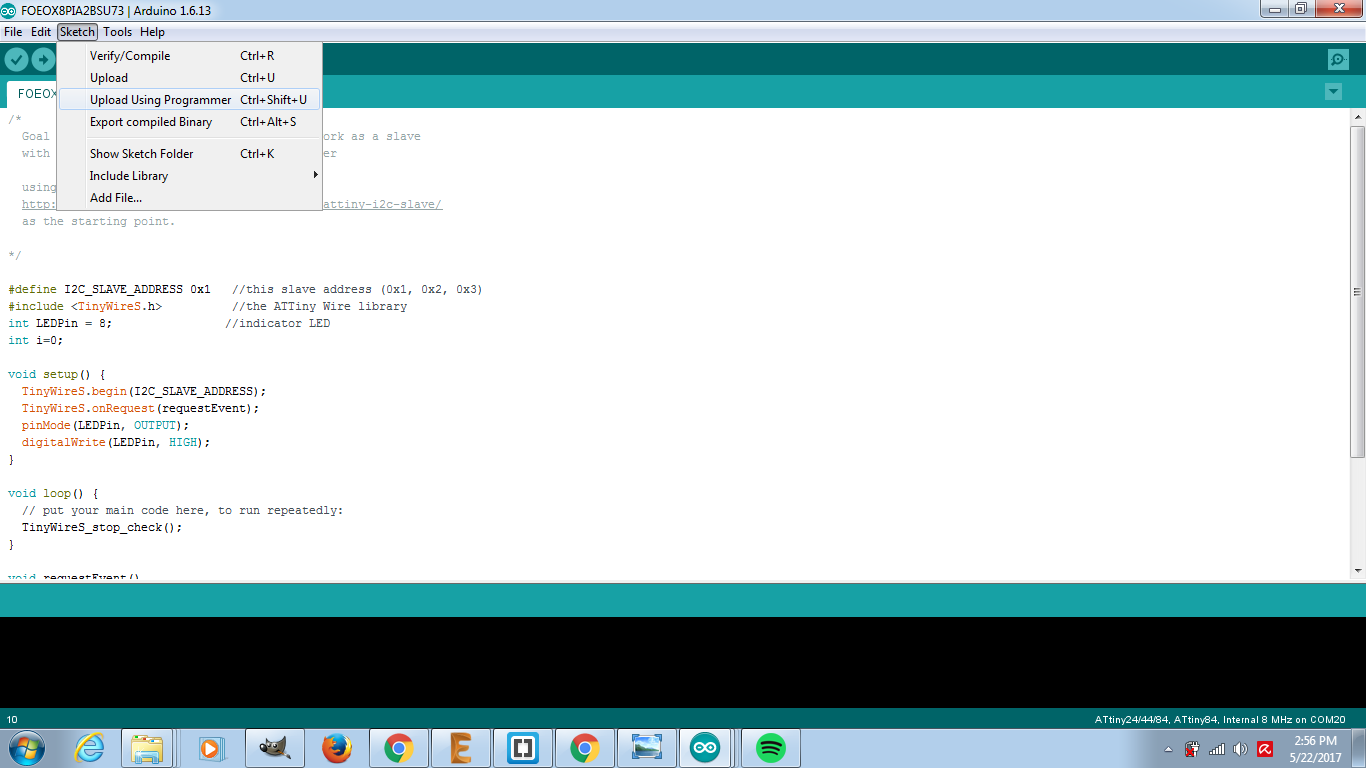Click the 'int i=0;' line
Screen dimensions: 1366x768
click(35, 340)
